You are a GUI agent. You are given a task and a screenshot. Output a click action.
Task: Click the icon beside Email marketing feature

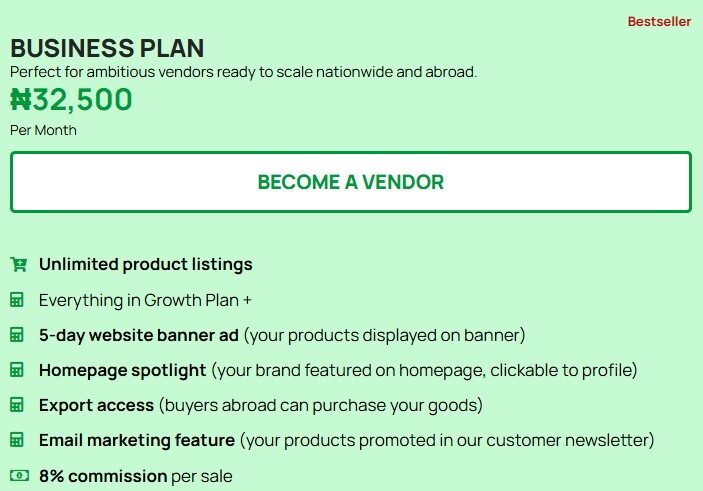17,440
